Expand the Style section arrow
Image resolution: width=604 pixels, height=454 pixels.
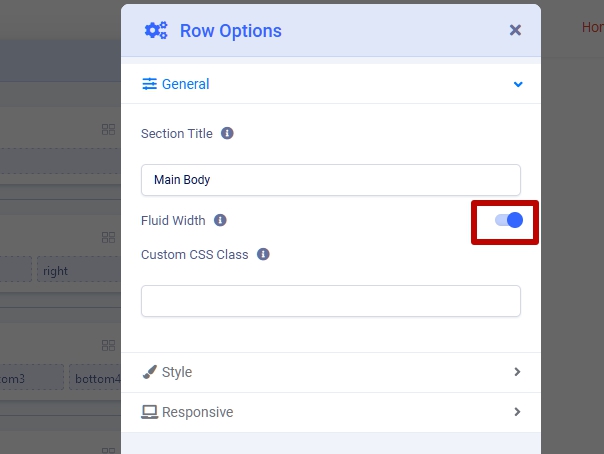point(517,372)
